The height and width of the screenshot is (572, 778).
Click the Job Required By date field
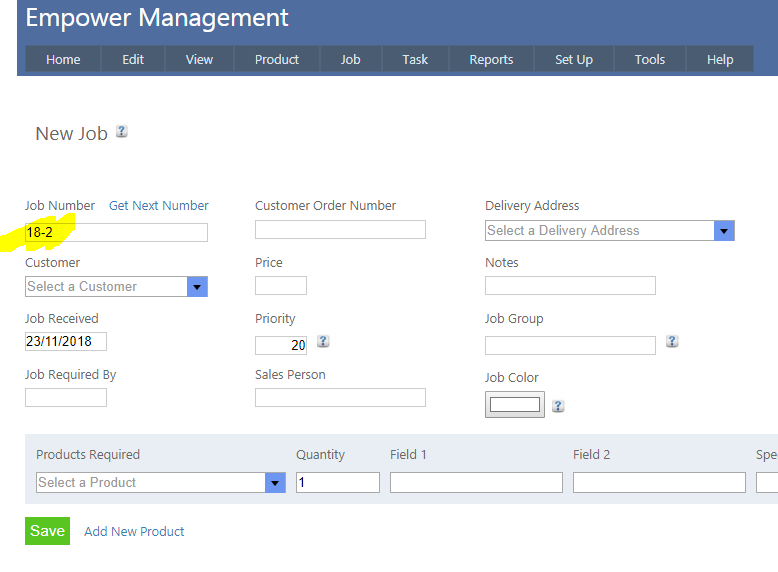66,398
